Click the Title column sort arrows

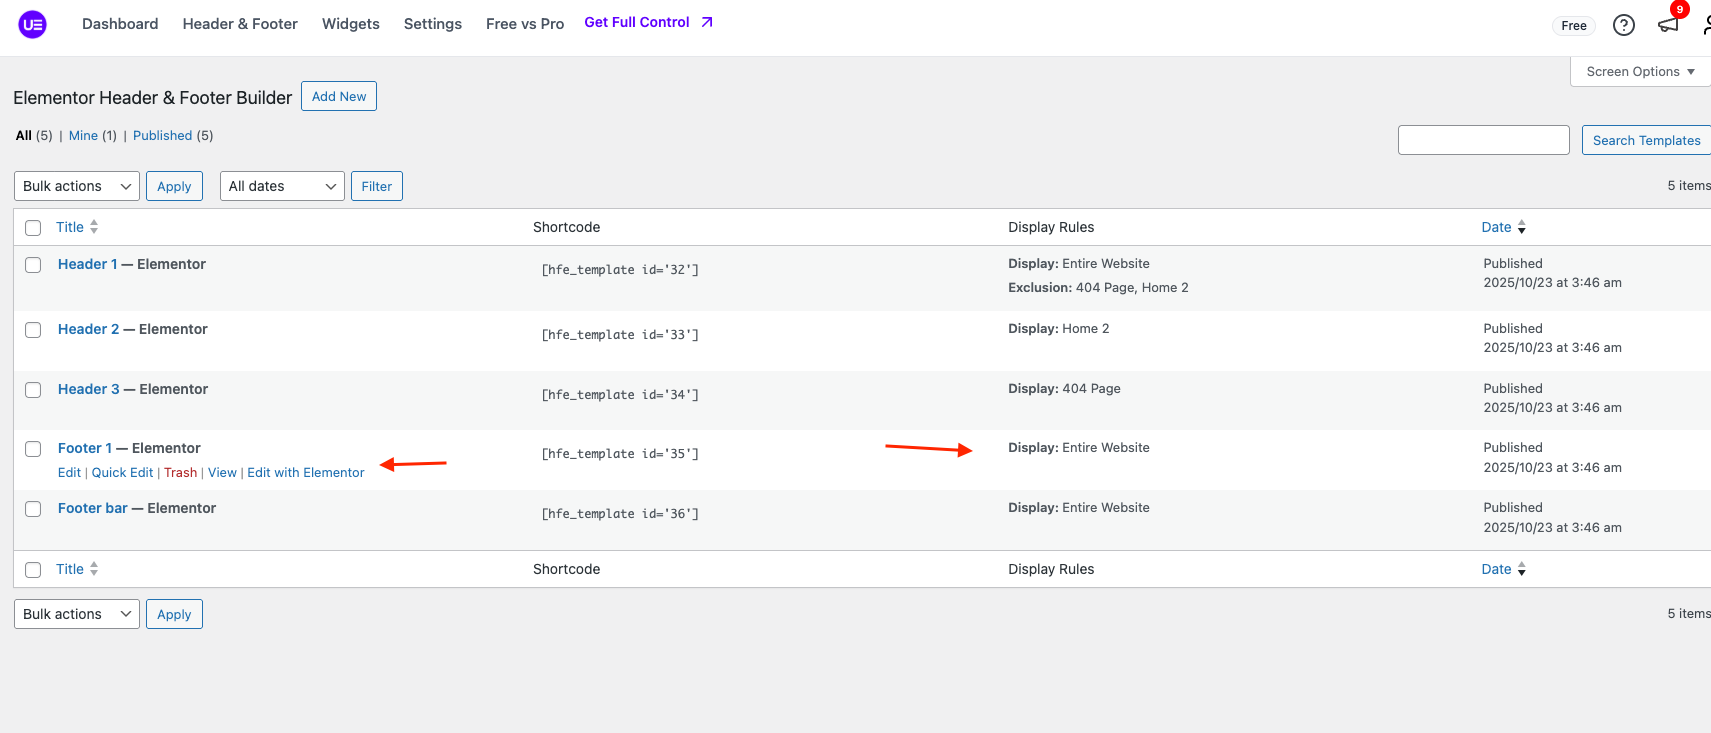pos(94,227)
